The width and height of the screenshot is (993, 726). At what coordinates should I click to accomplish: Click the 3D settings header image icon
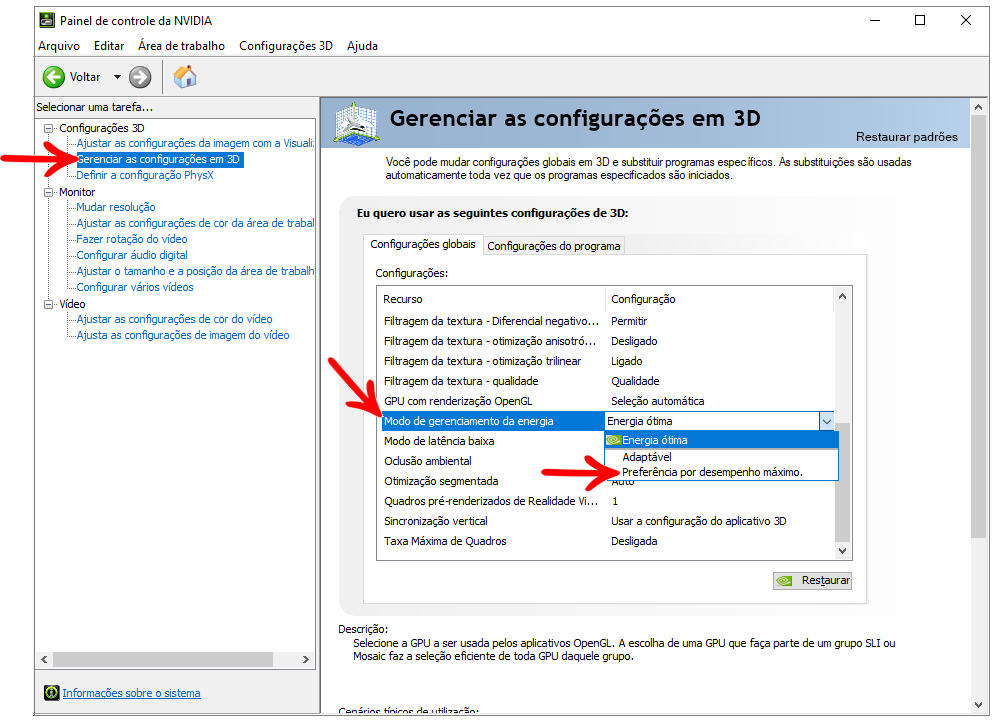point(356,124)
